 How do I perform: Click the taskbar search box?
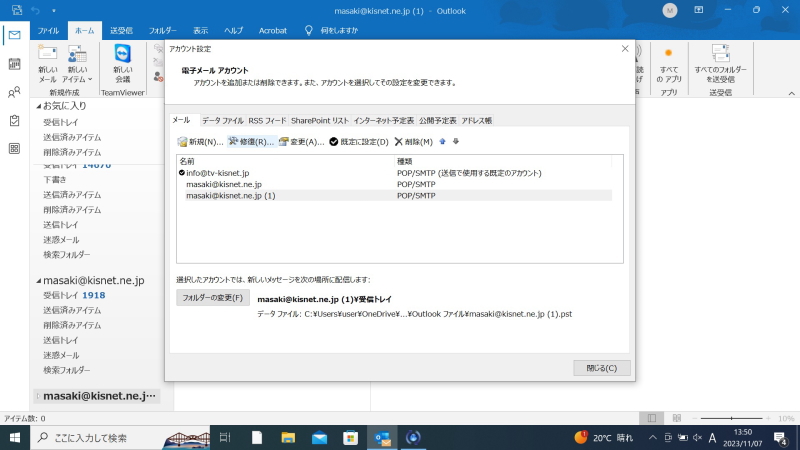(x=120, y=438)
